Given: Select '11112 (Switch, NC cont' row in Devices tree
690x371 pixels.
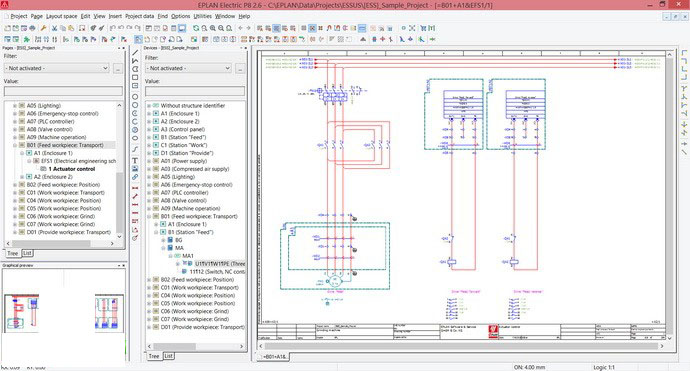Looking at the screenshot, I should coord(217,272).
